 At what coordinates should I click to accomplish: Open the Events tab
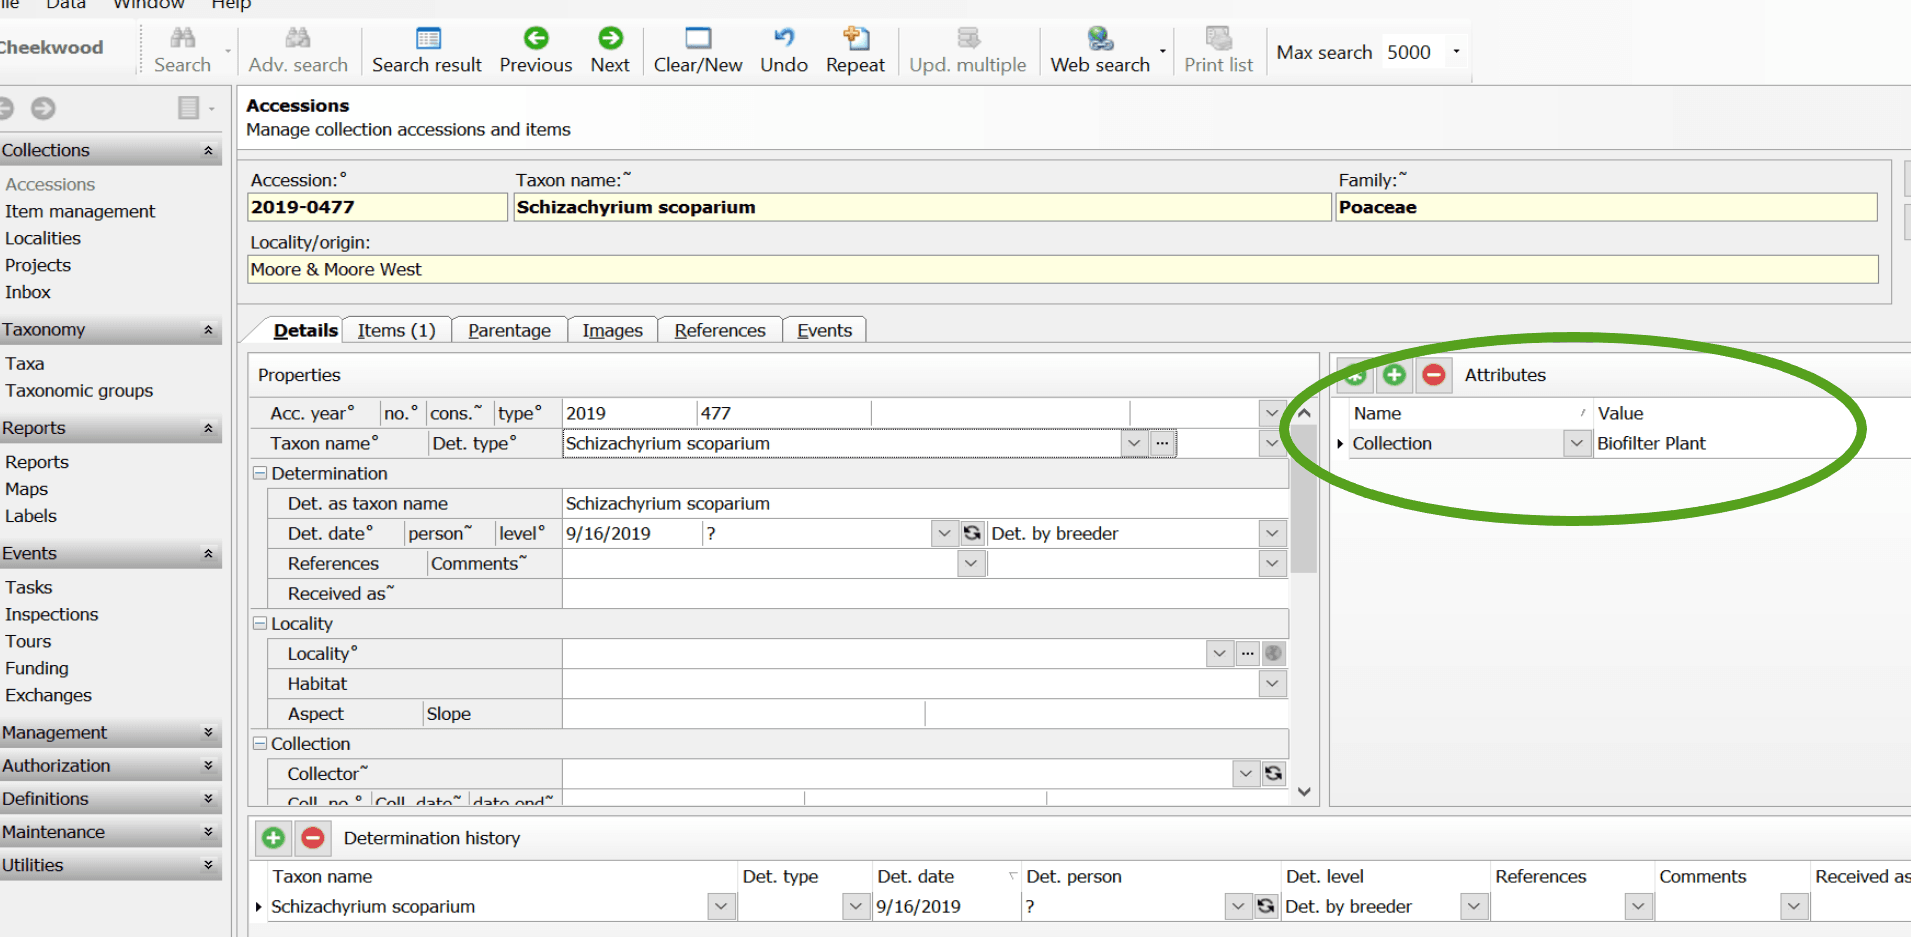pyautogui.click(x=824, y=330)
